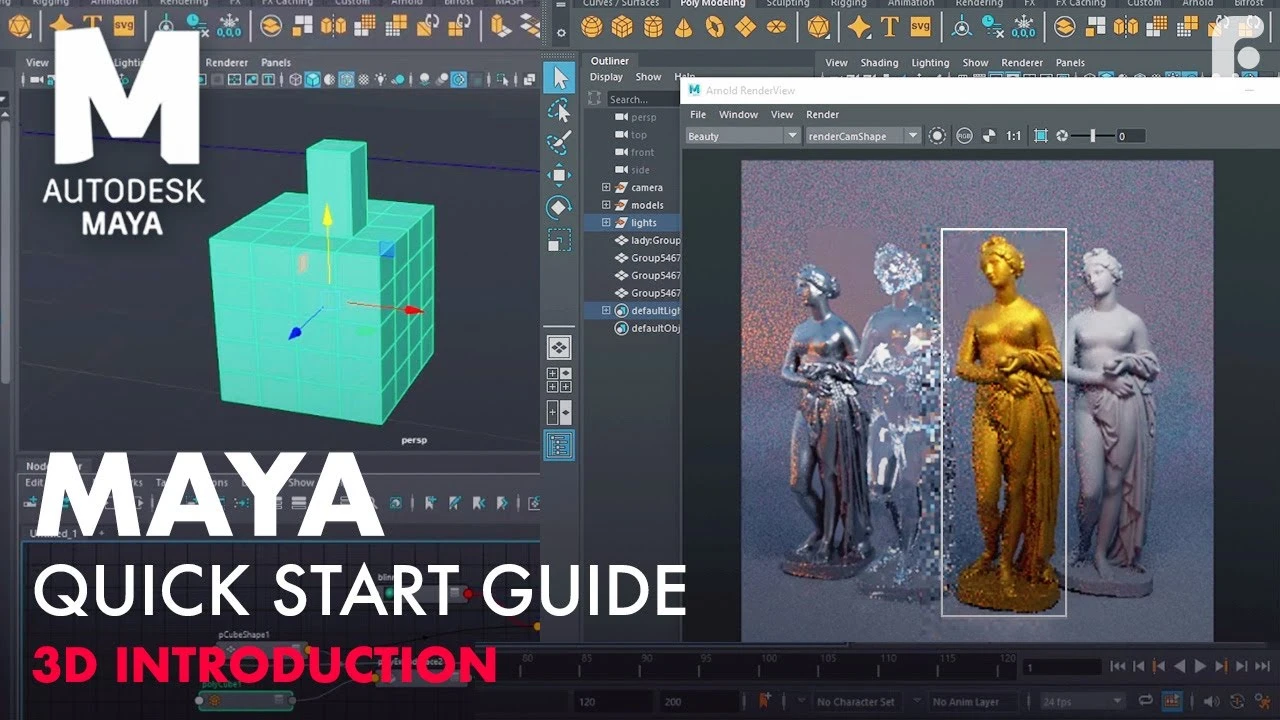Click the crop region icon in RenderView
The width and height of the screenshot is (1280, 720).
(1041, 136)
